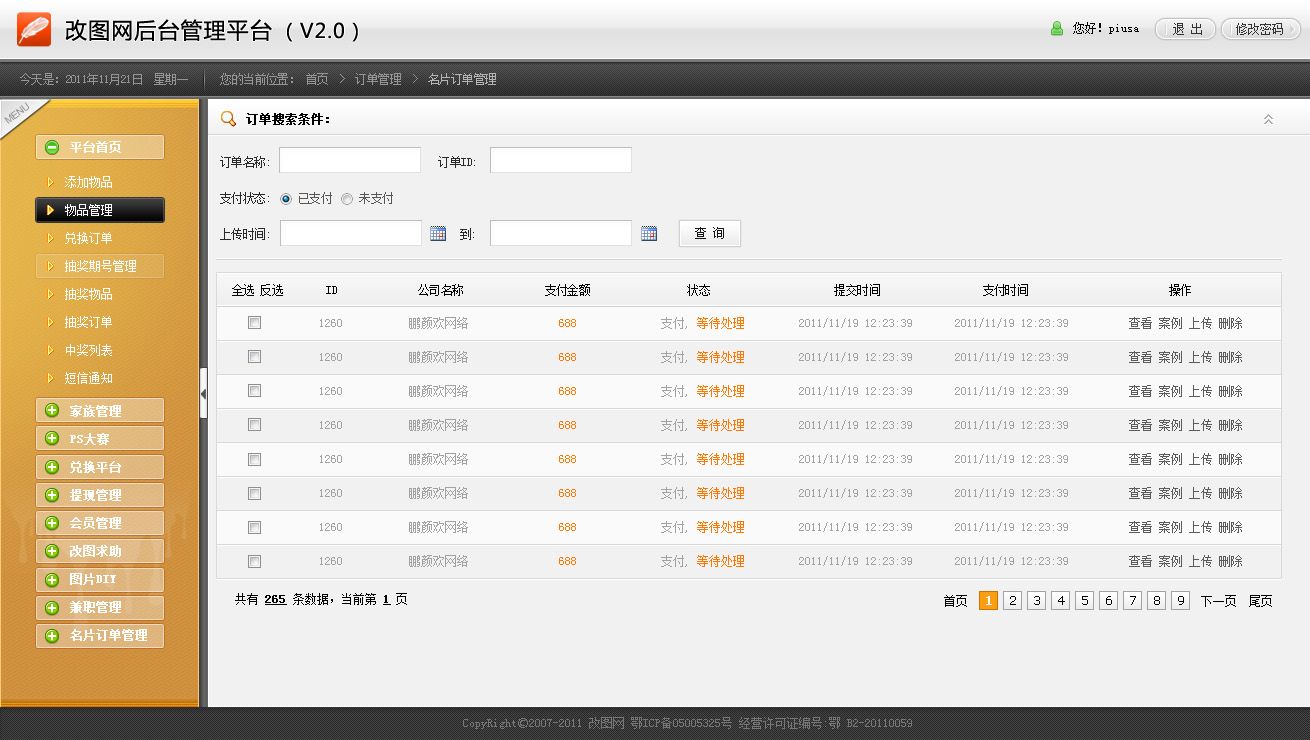The height and width of the screenshot is (740, 1310).
Task: Expand the 家族管理 menu group
Action: (x=100, y=411)
